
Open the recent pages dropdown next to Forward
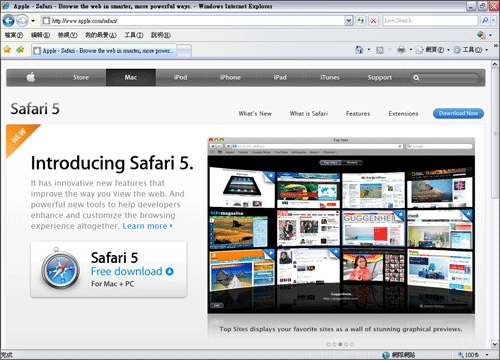[x=33, y=21]
